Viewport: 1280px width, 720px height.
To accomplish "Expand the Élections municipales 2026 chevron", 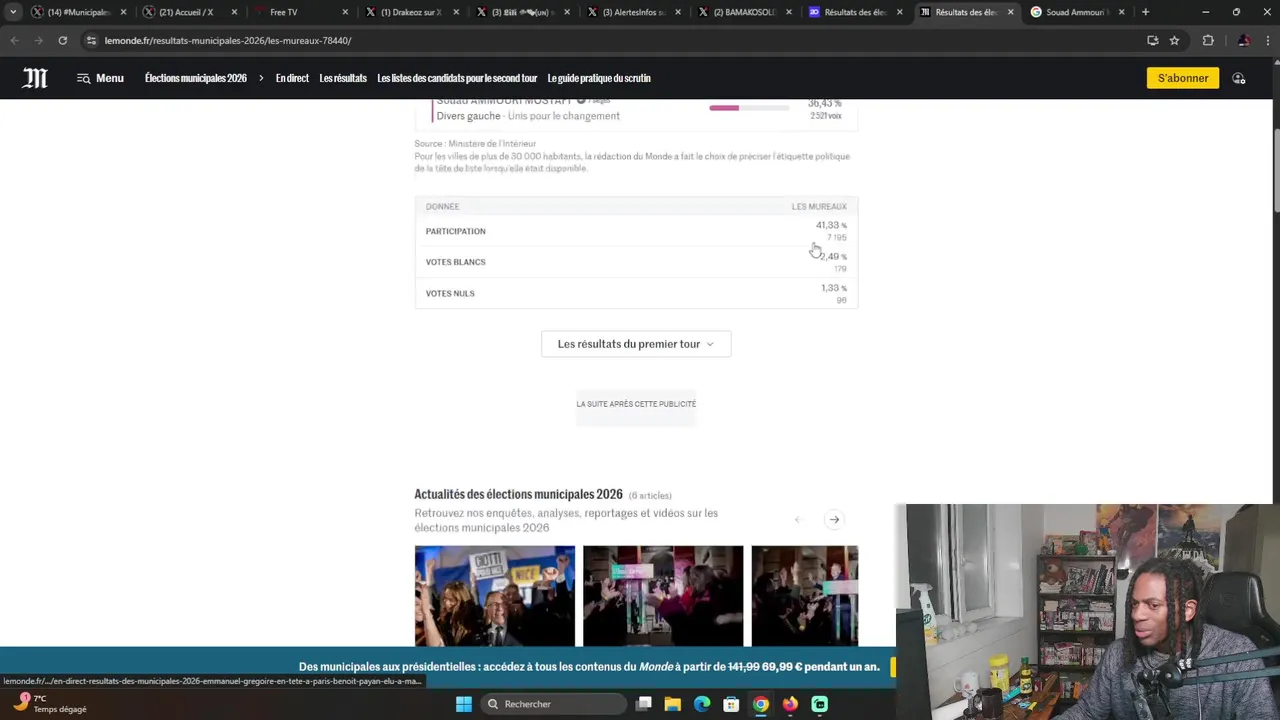I will click(x=261, y=78).
